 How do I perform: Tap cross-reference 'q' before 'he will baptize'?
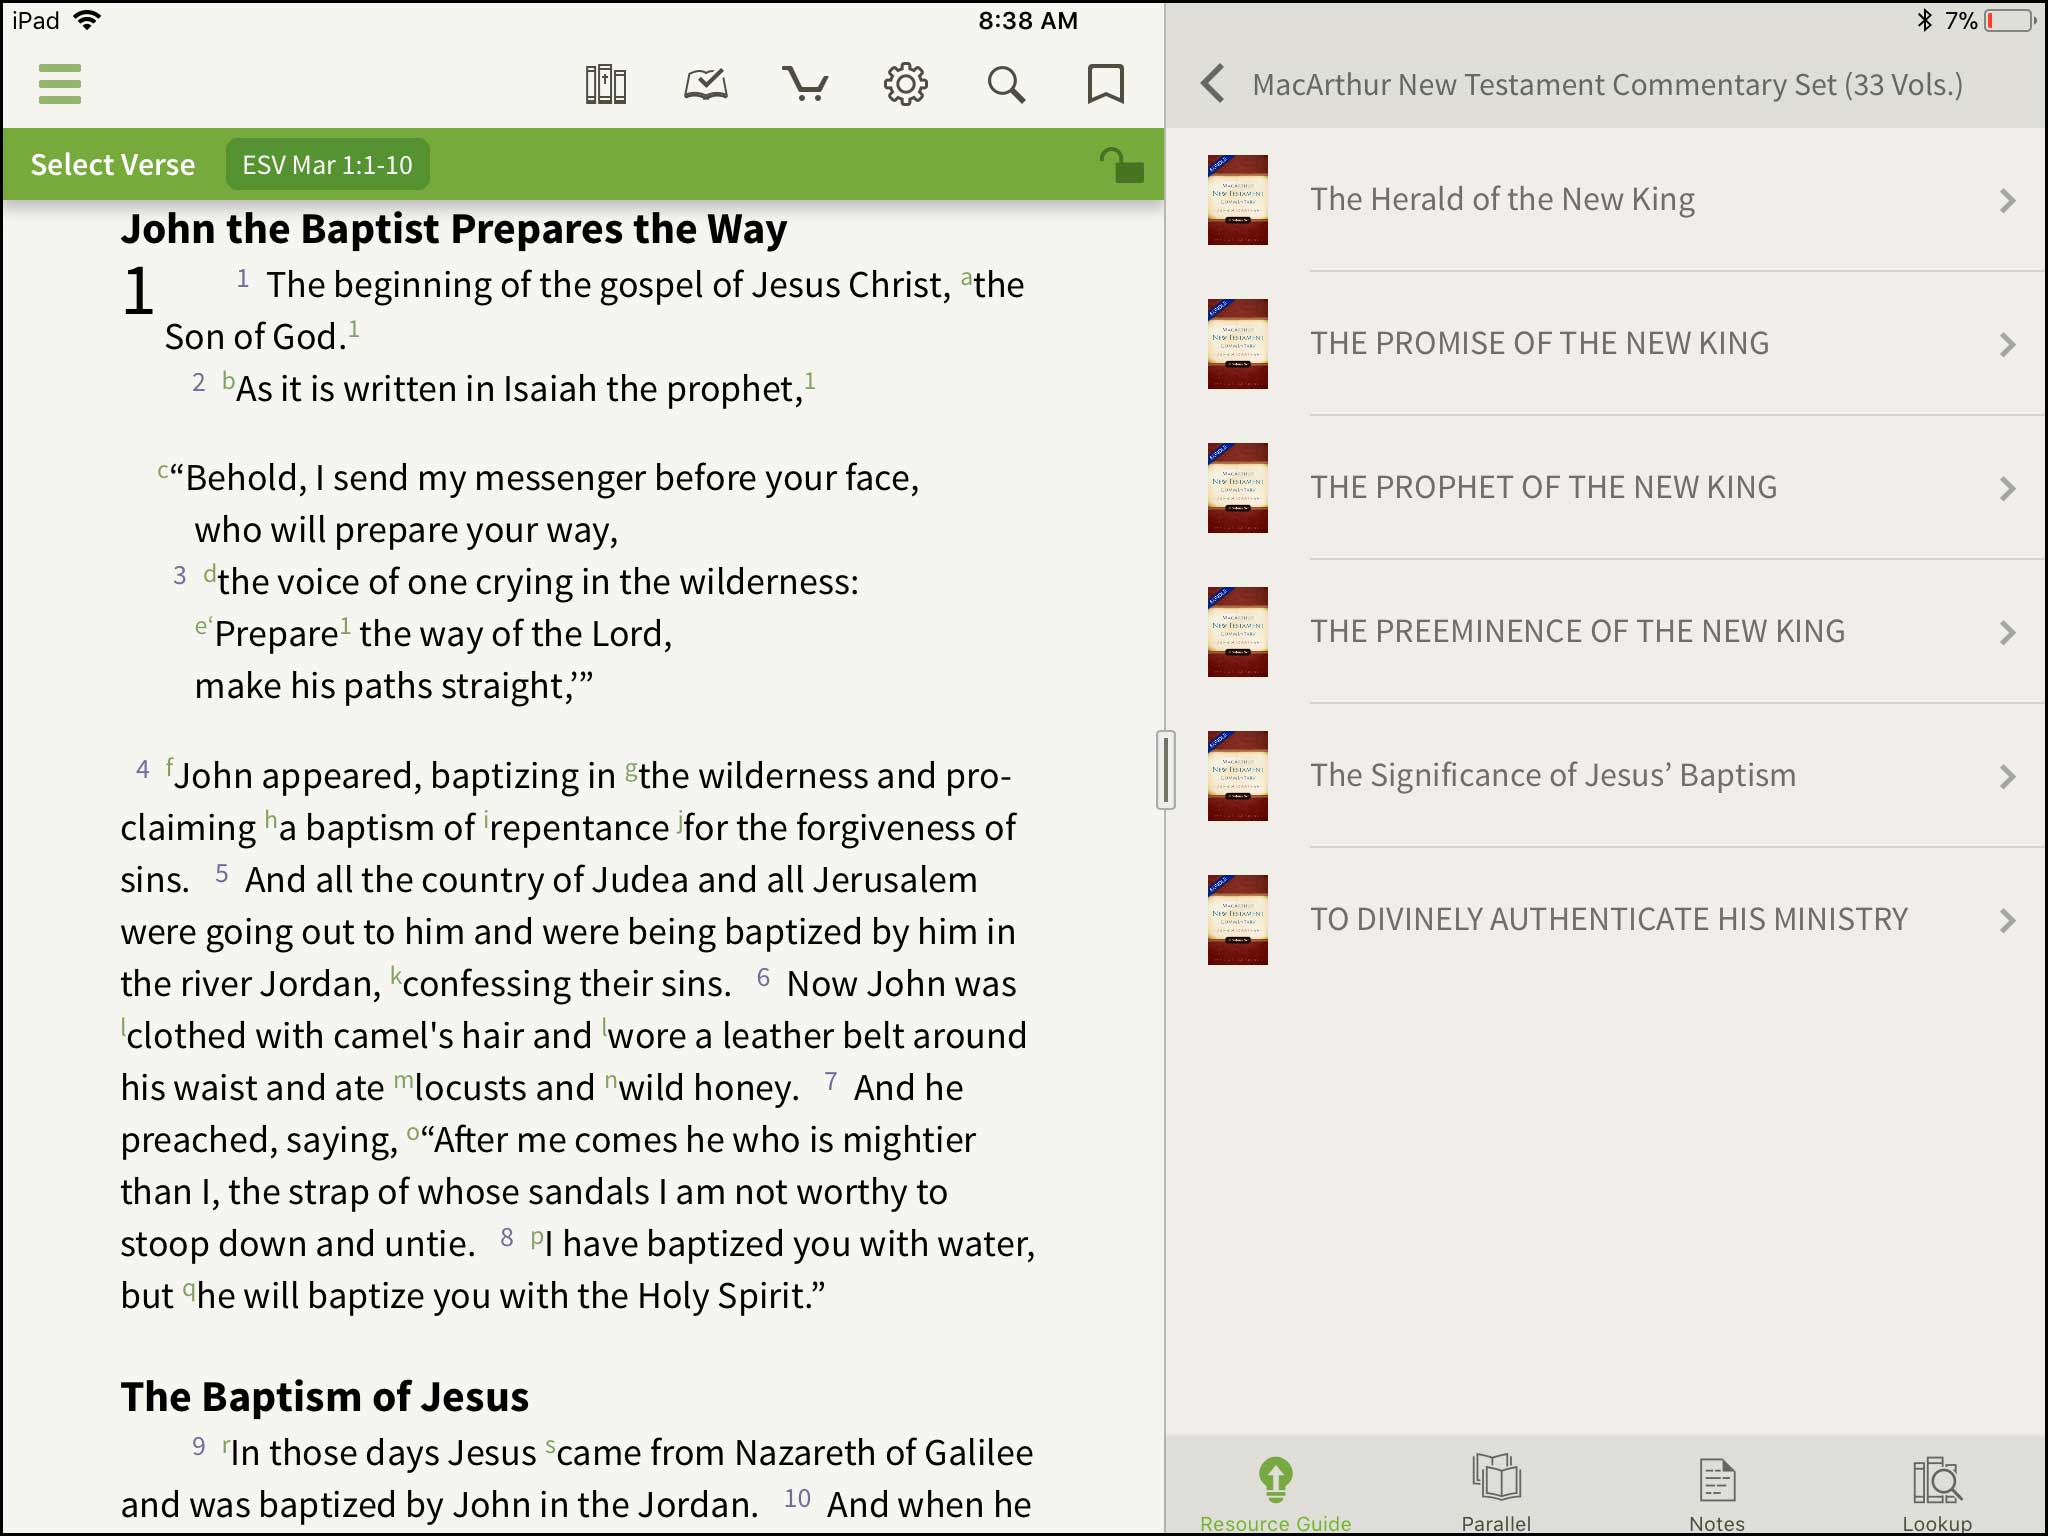pos(188,1290)
